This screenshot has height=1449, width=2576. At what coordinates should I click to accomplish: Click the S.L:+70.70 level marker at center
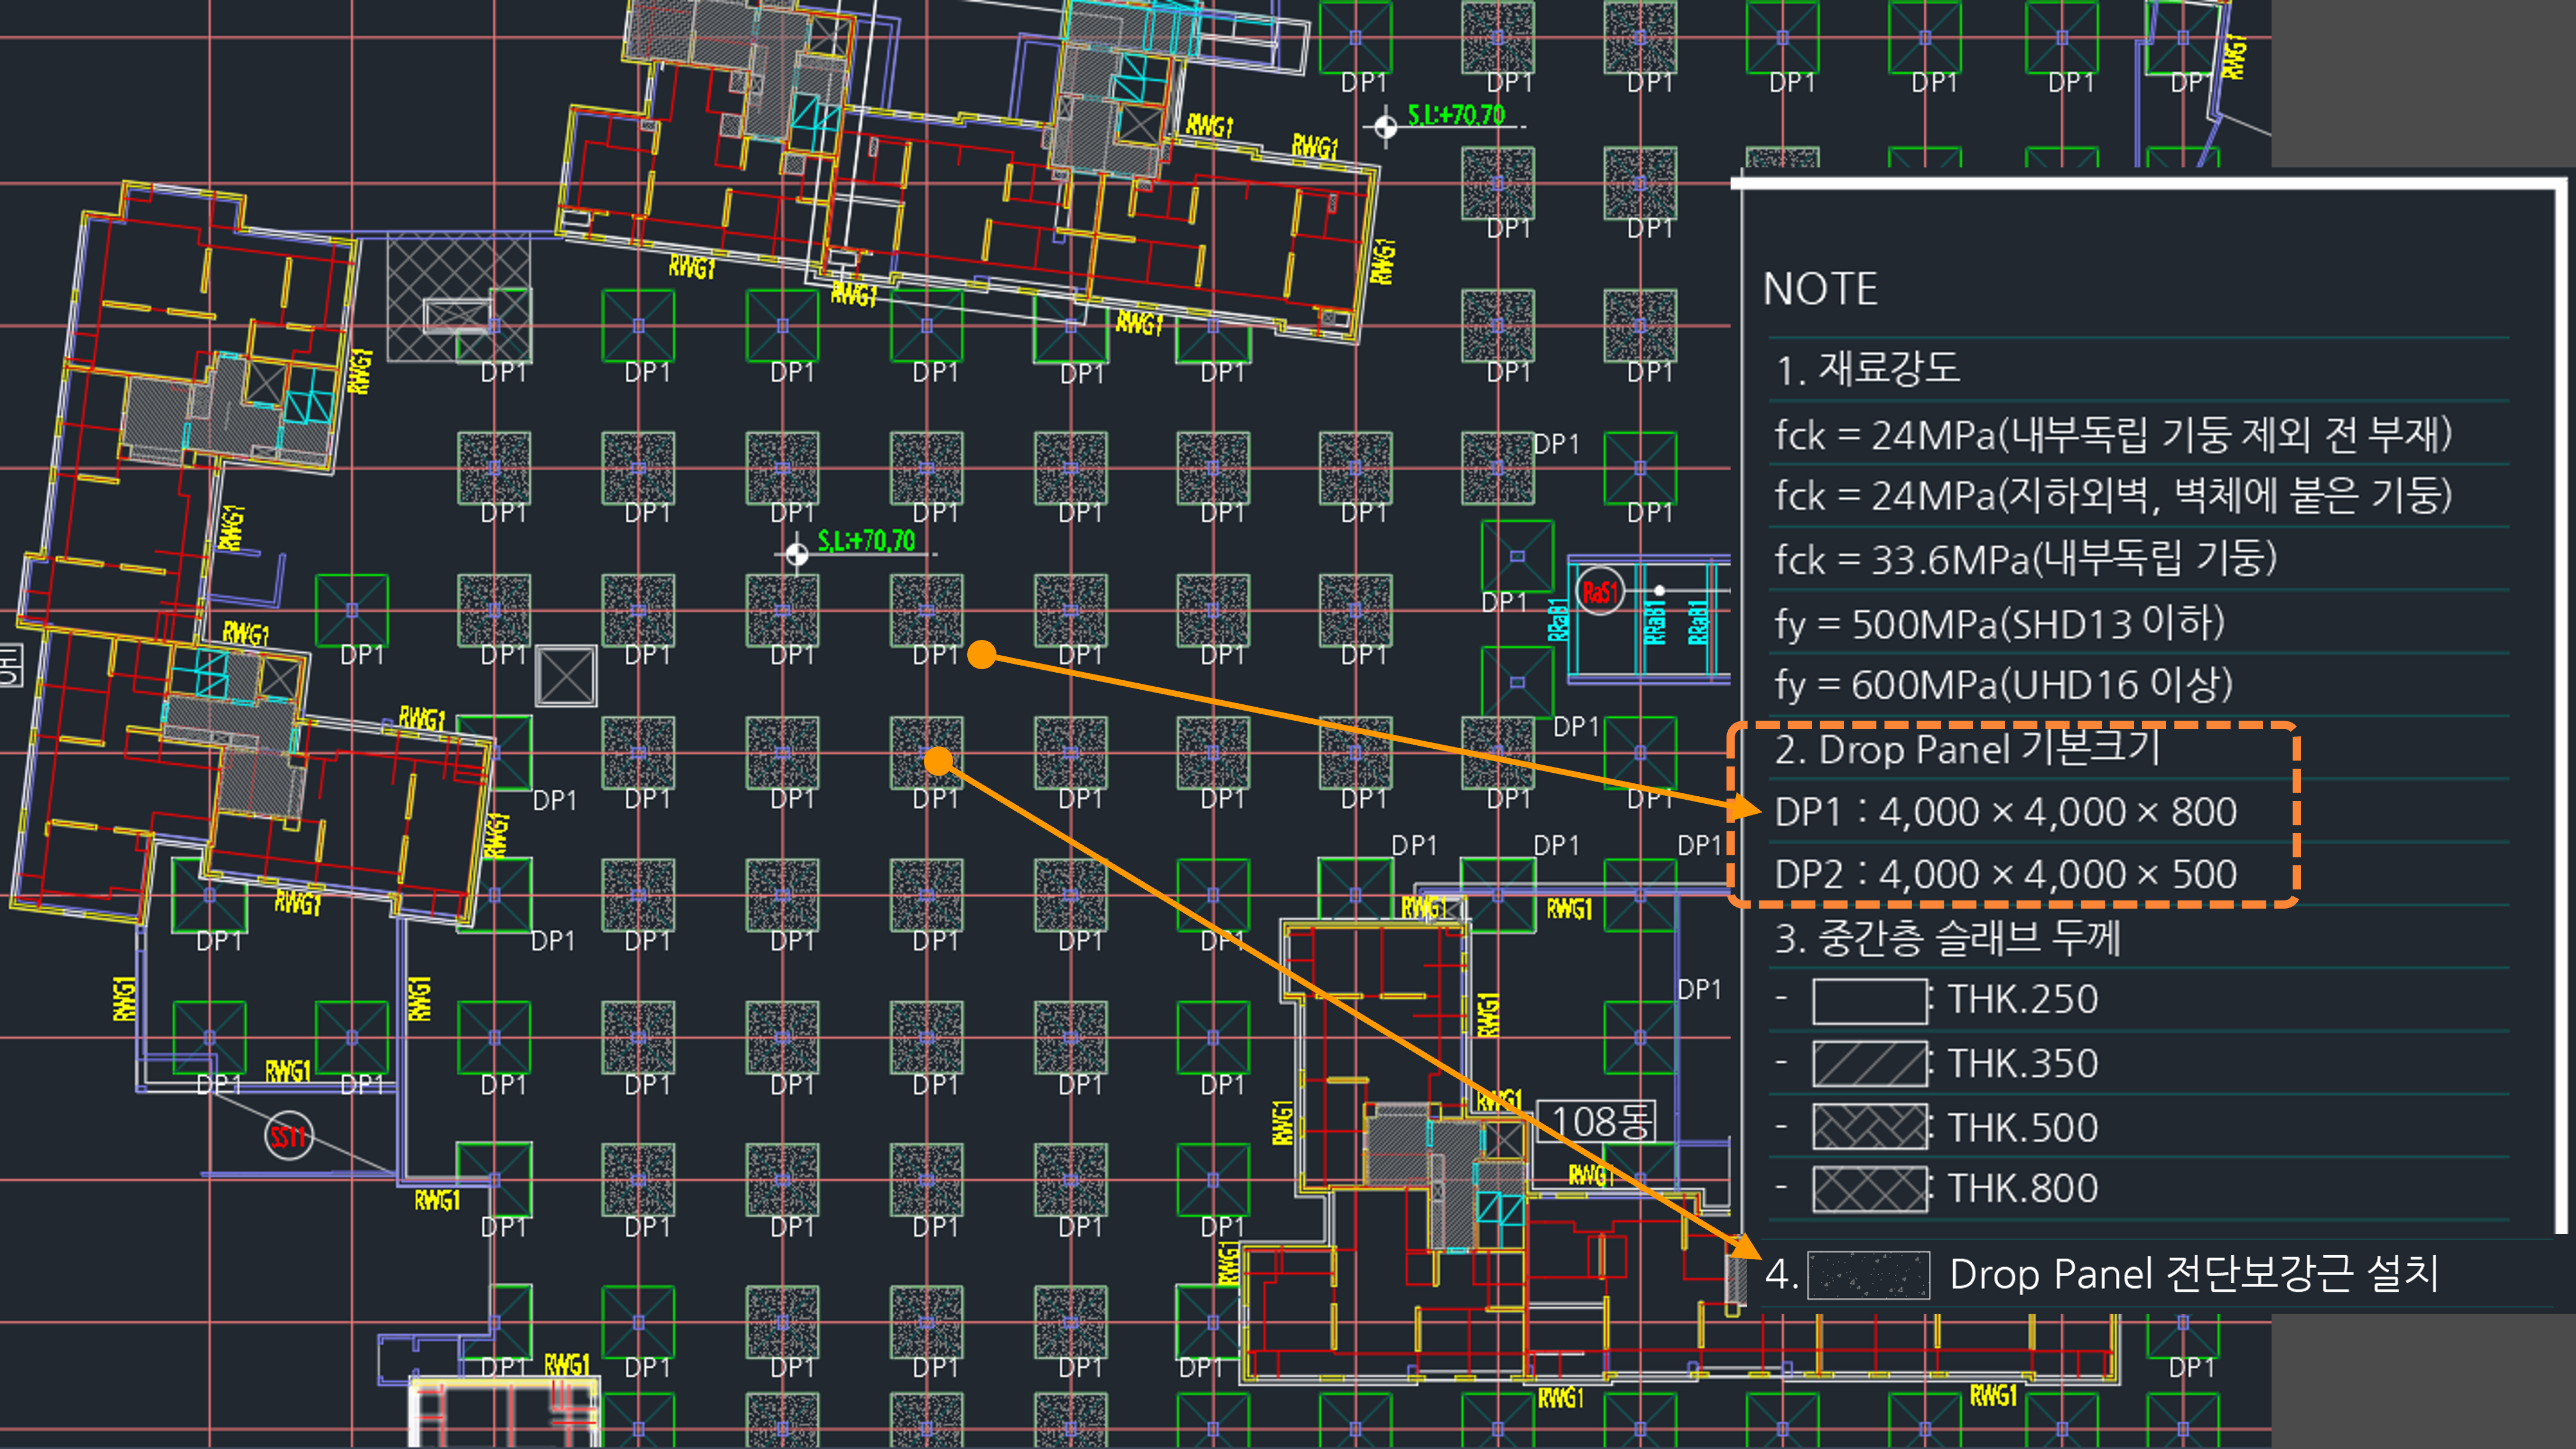pos(797,553)
